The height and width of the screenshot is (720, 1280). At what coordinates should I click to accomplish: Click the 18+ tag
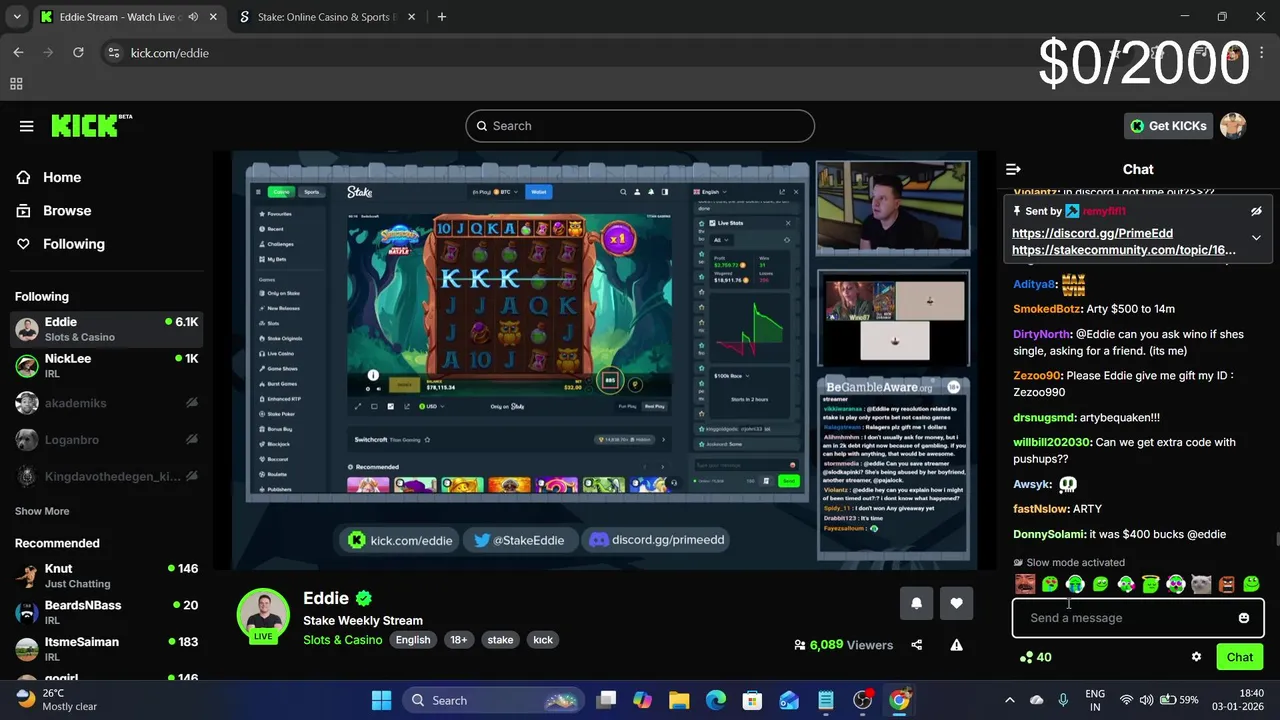[458, 640]
